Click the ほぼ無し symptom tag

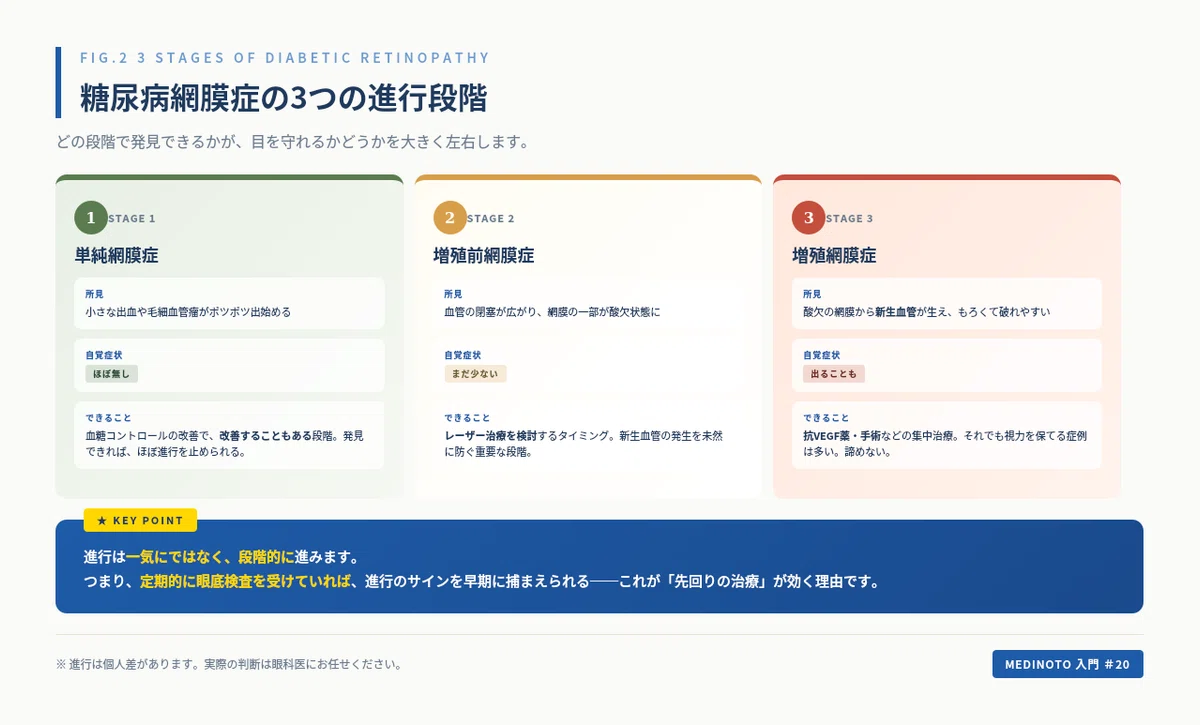tap(111, 374)
